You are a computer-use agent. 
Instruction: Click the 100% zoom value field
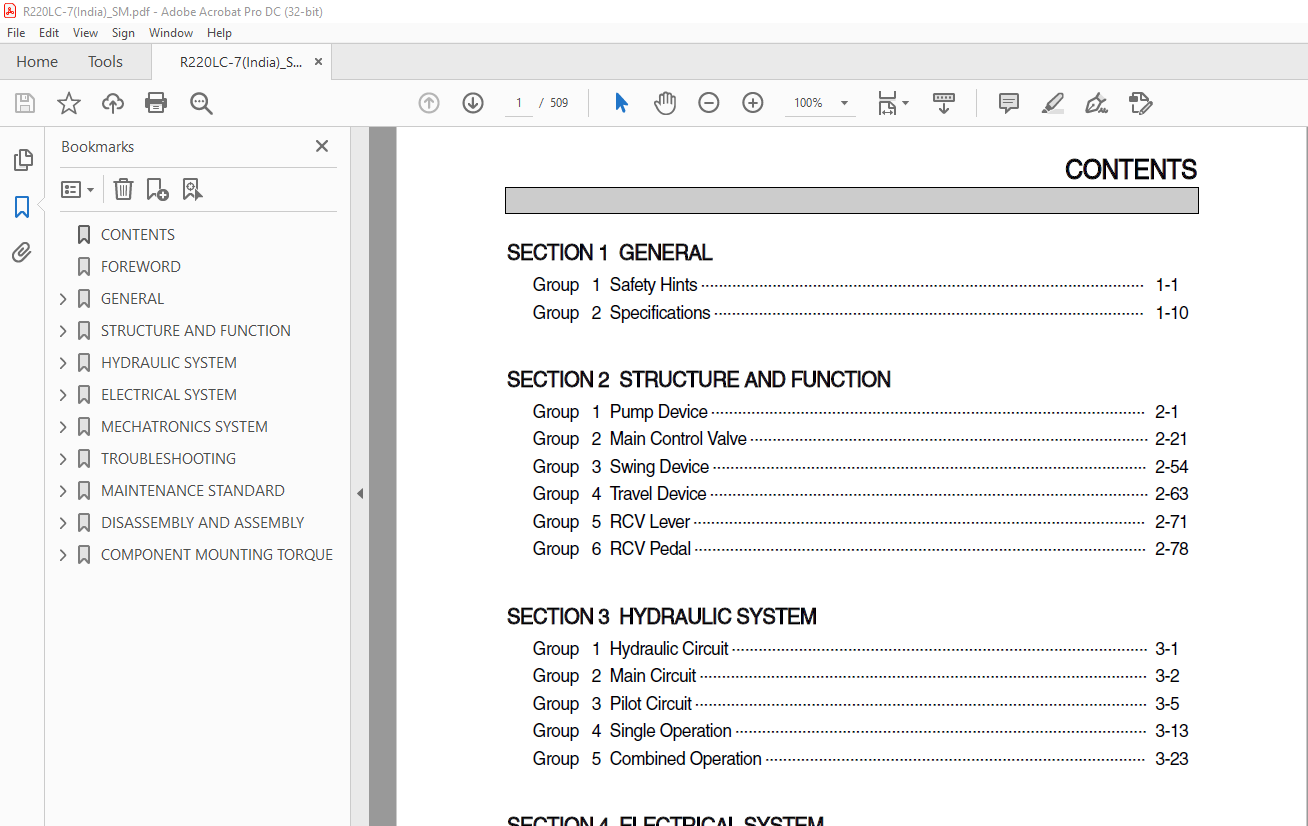[x=808, y=103]
